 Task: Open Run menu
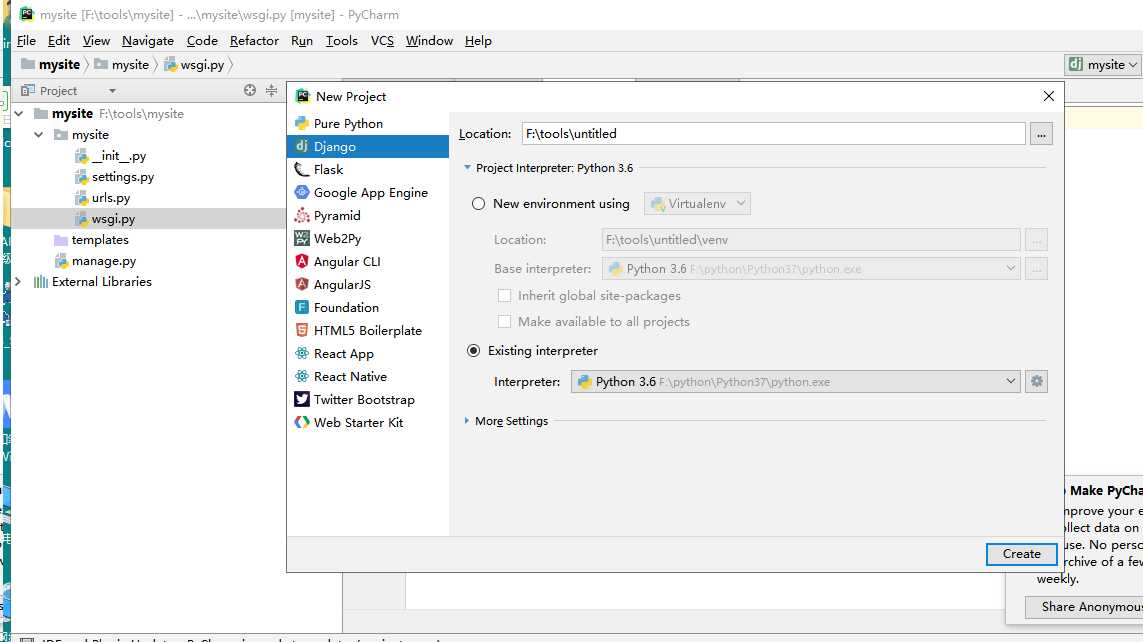click(x=302, y=41)
